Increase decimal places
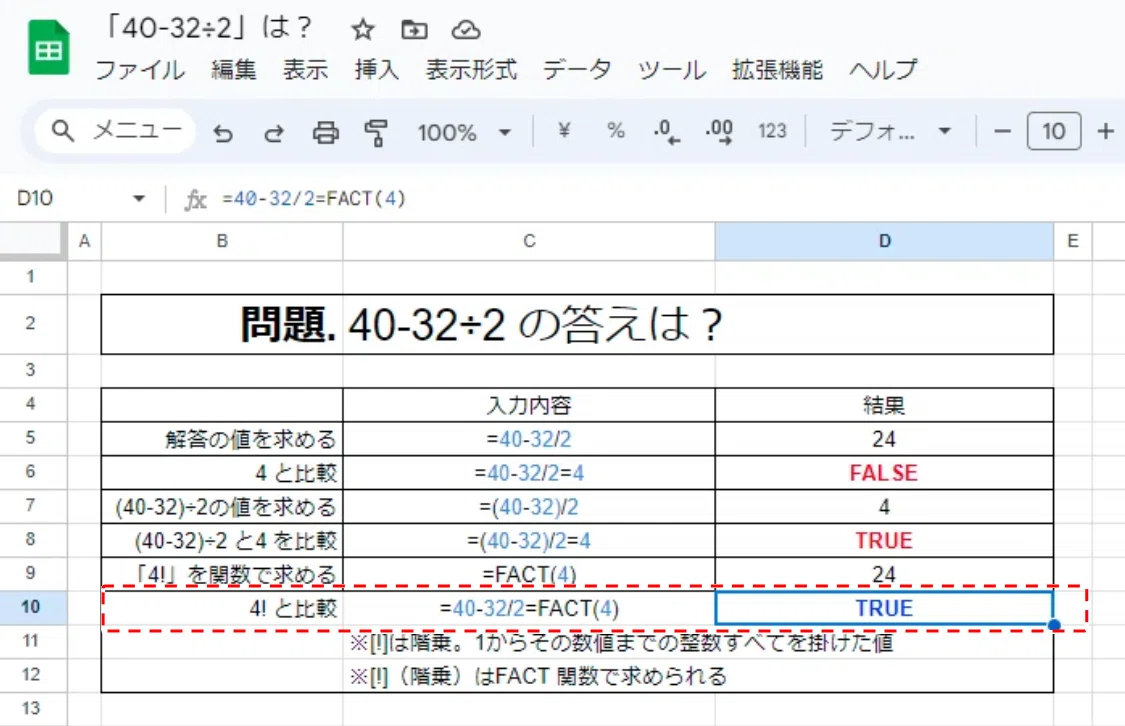1125x726 pixels. click(719, 132)
